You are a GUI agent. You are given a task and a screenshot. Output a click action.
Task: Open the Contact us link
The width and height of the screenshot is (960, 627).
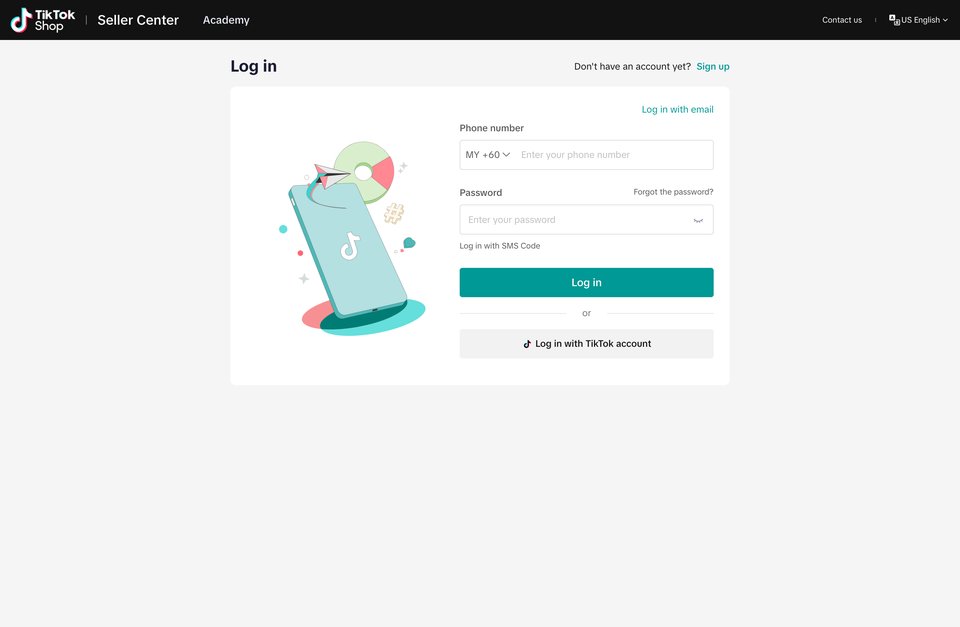click(842, 20)
